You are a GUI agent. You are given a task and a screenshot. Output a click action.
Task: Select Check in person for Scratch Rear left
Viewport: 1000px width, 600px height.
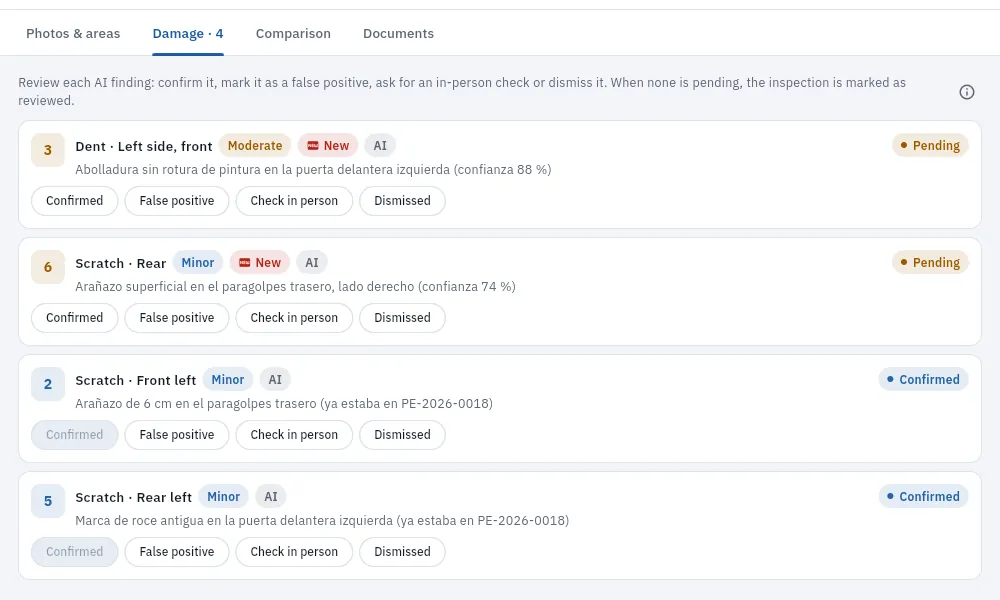294,552
